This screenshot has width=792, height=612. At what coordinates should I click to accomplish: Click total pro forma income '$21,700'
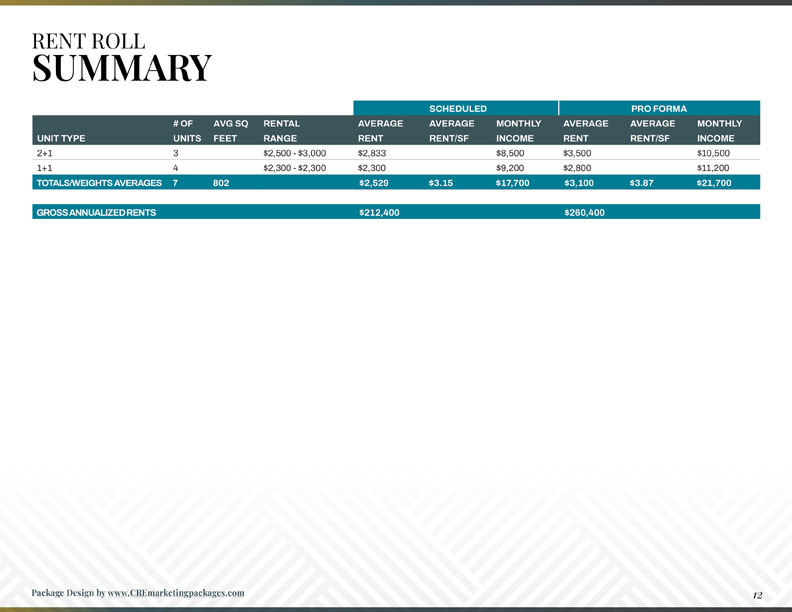click(714, 183)
